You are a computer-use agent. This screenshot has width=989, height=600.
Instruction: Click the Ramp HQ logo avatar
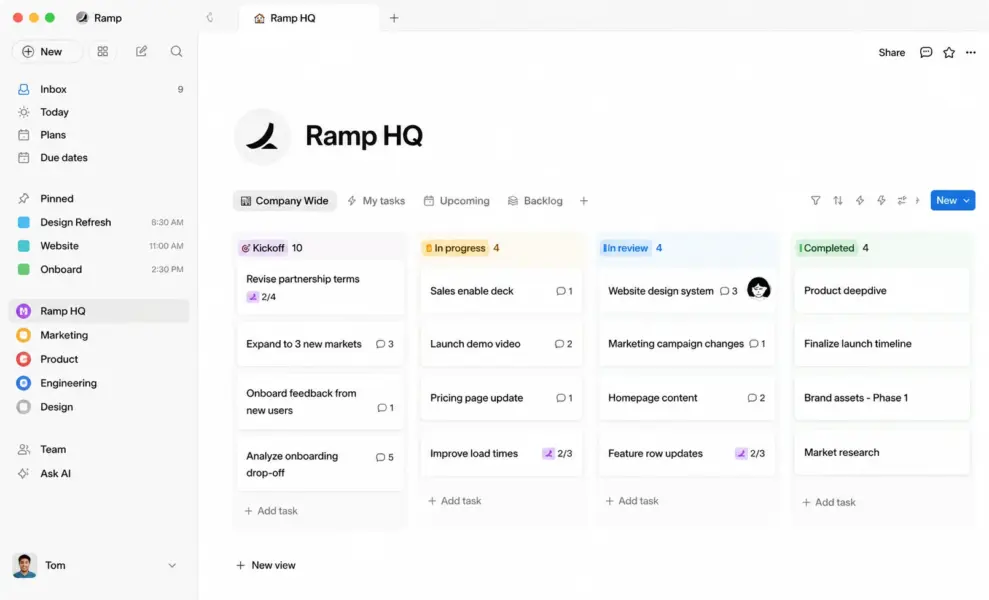tap(262, 136)
